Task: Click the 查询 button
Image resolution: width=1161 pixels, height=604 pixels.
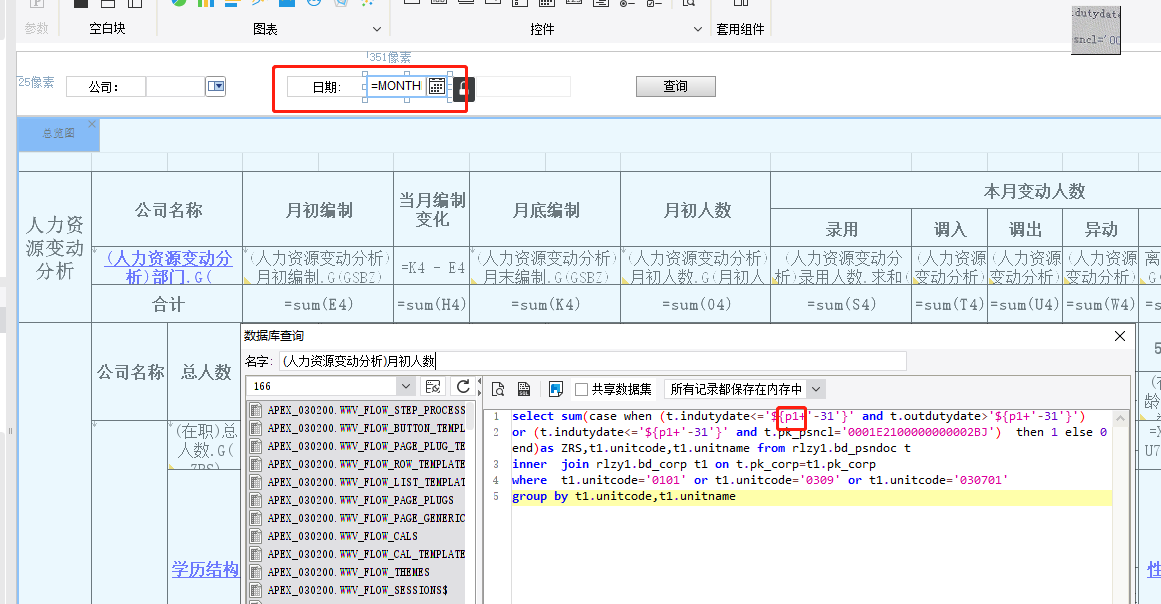Action: (675, 87)
